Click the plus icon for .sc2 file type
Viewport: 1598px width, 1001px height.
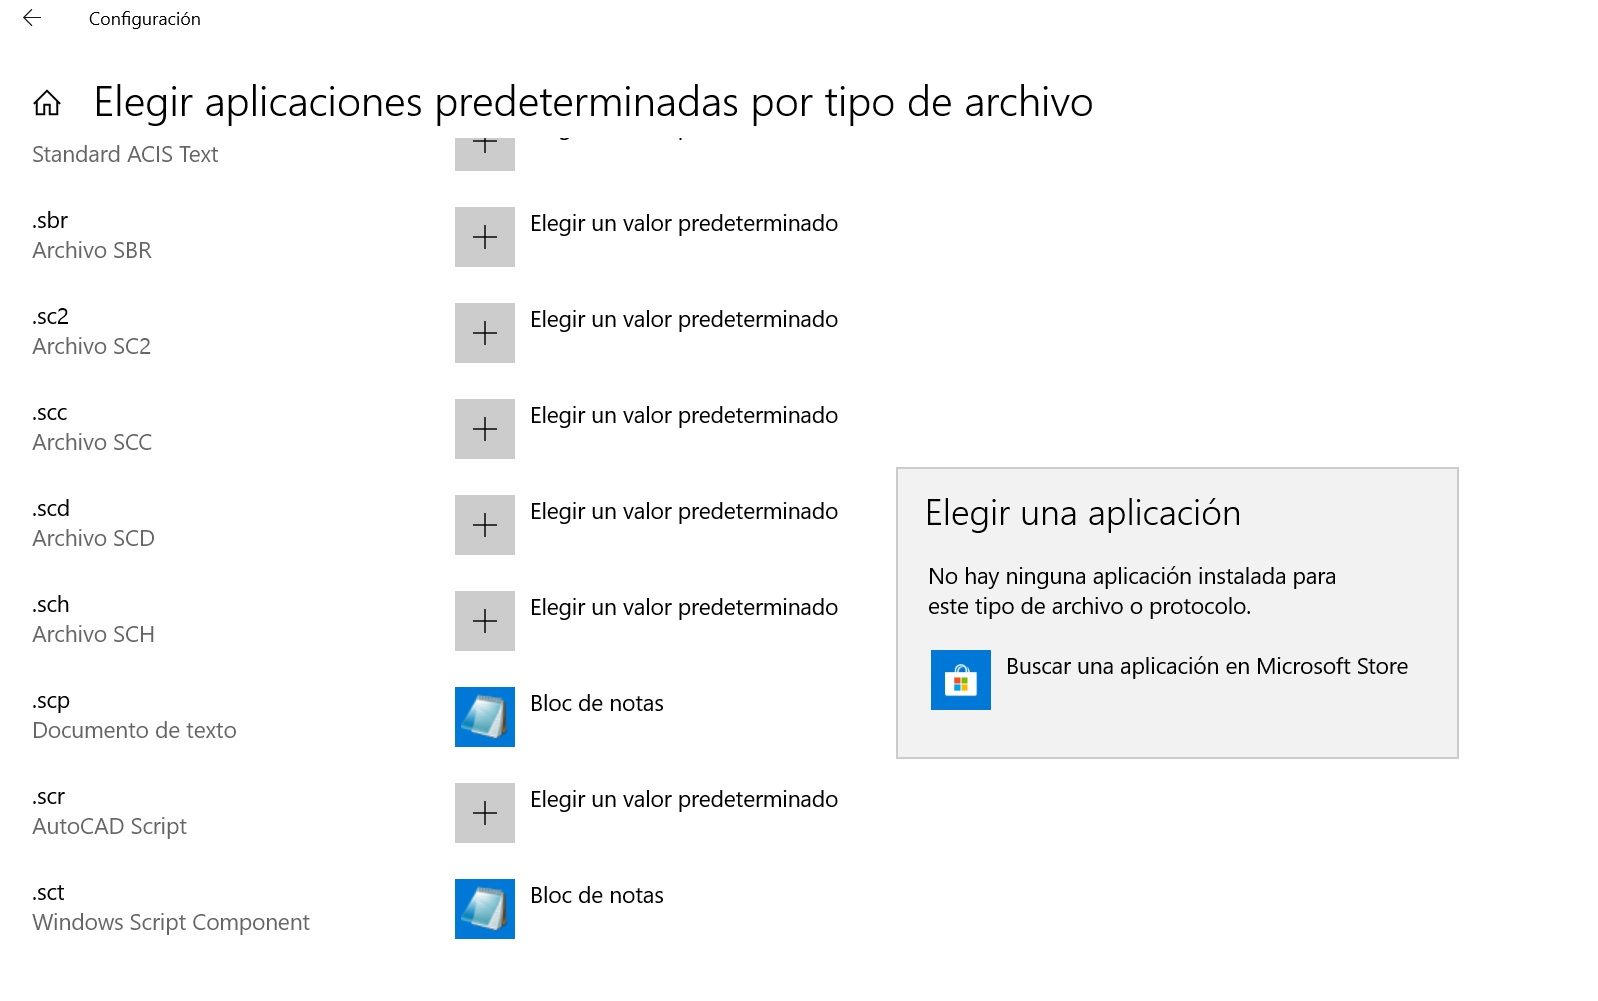click(x=485, y=333)
